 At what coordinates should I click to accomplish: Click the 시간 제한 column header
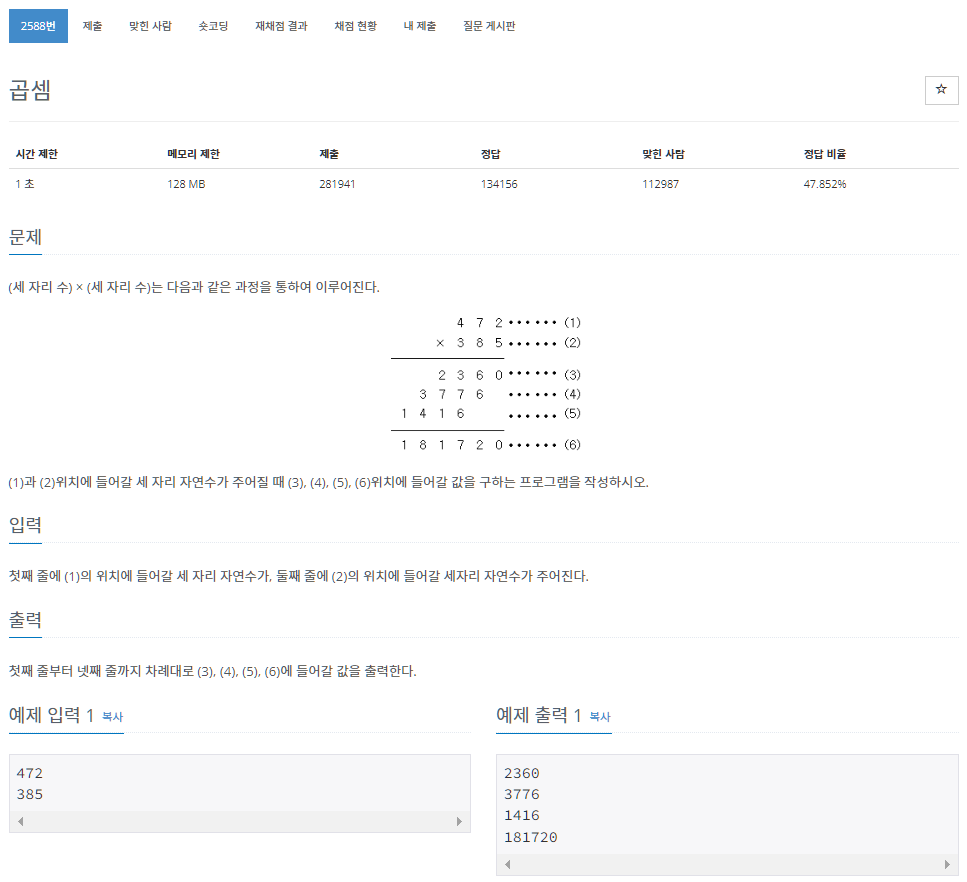tap(36, 154)
